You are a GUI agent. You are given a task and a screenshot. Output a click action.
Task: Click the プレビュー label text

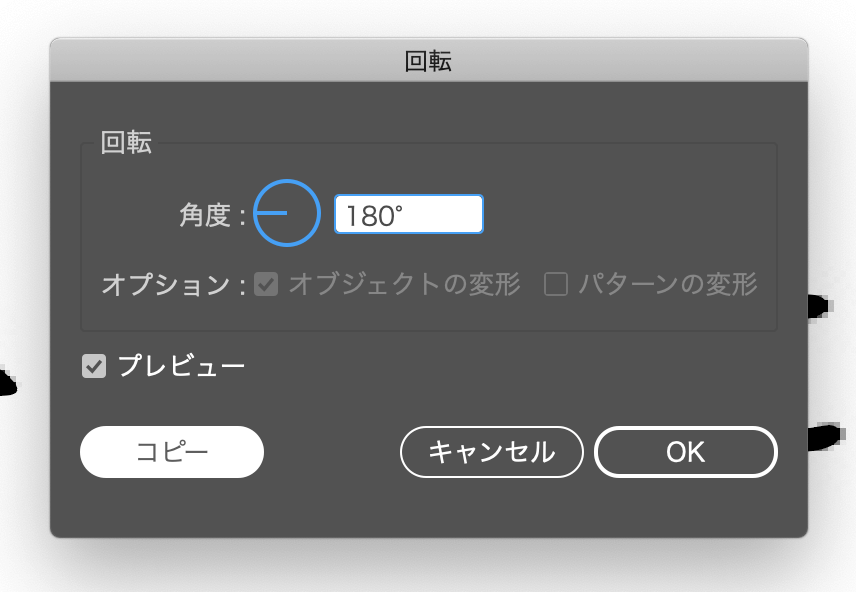[181, 366]
